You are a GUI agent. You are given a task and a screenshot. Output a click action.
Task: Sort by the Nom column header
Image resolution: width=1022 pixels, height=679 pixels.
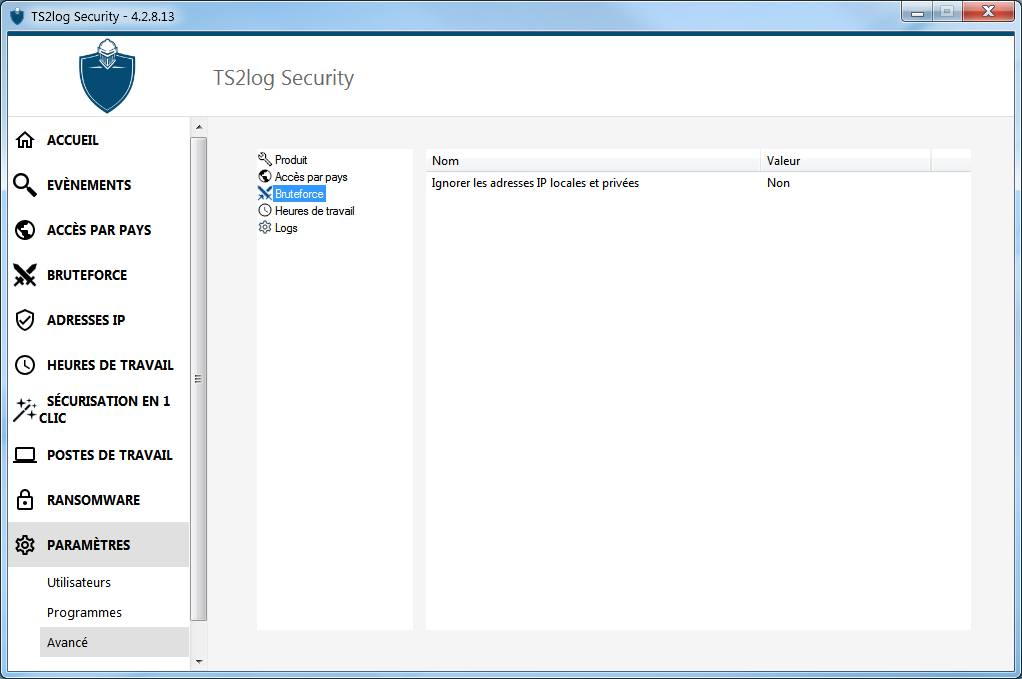592,161
